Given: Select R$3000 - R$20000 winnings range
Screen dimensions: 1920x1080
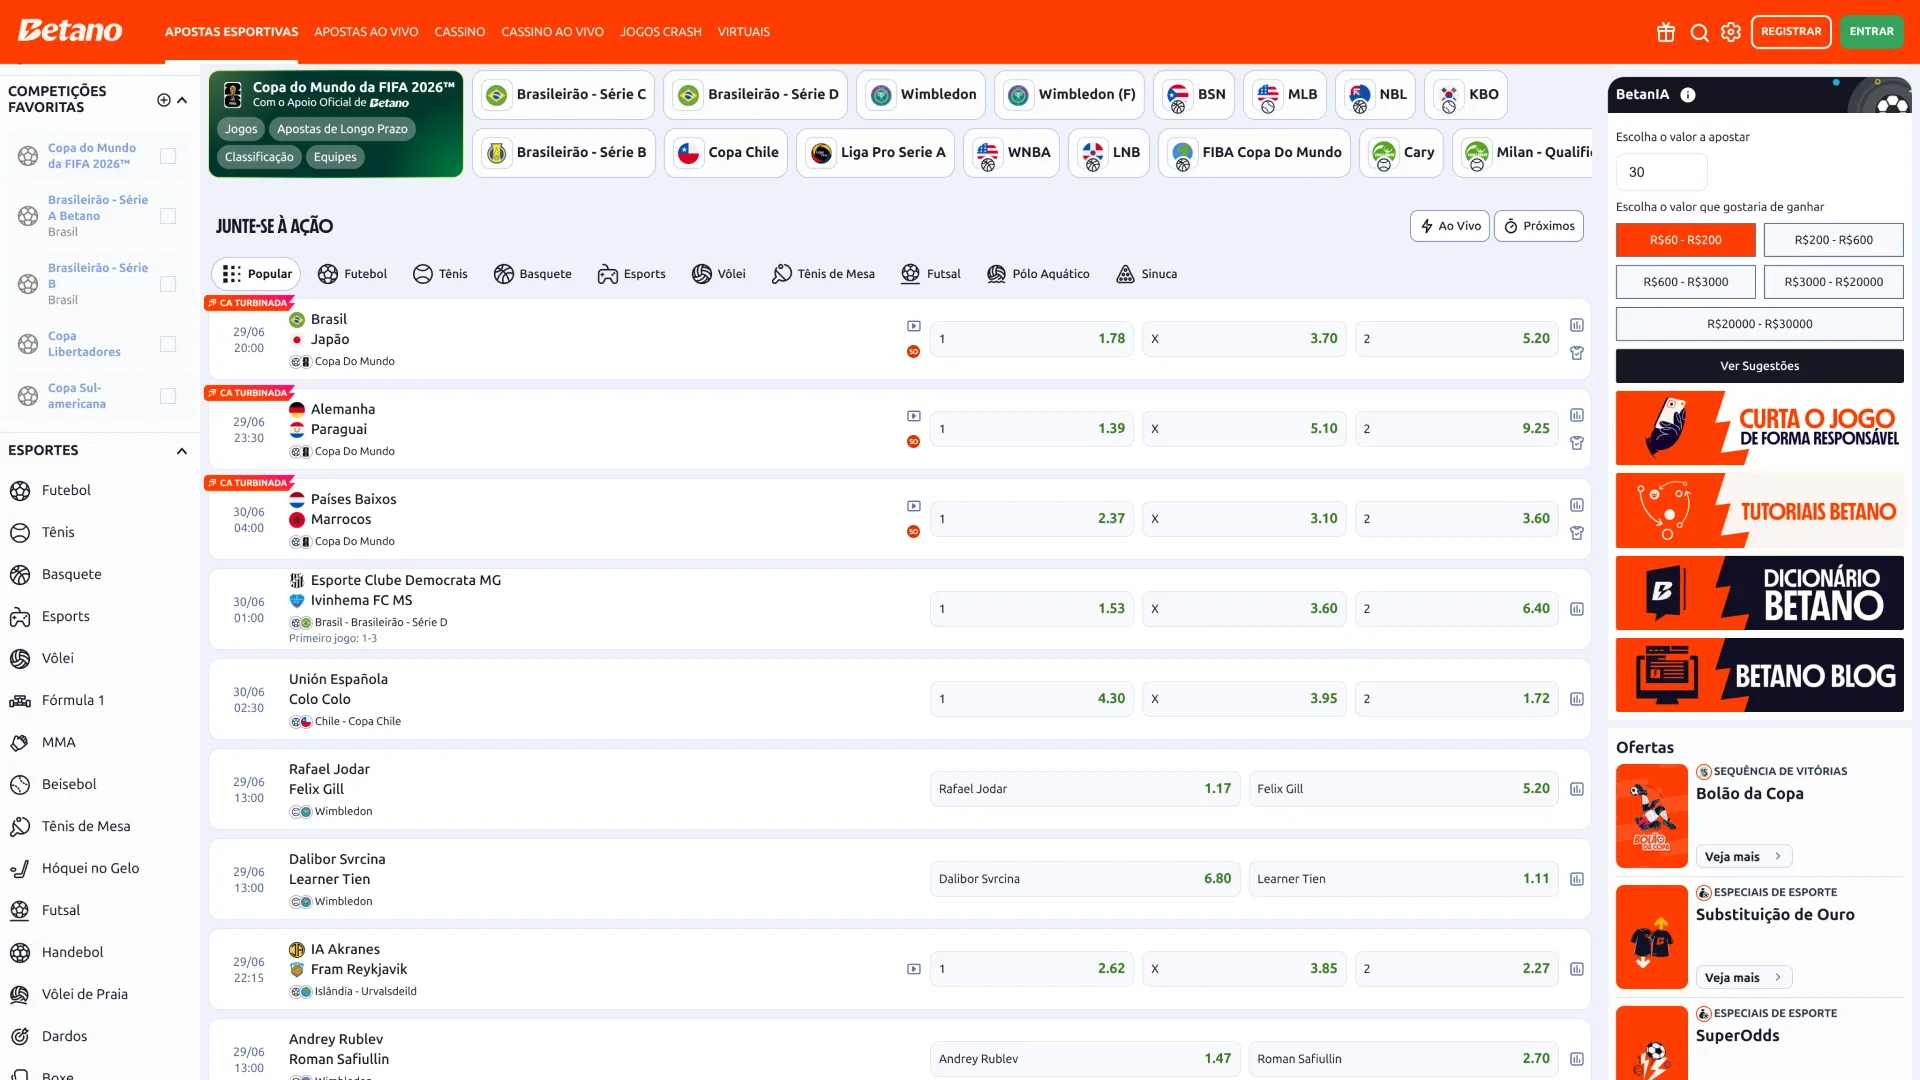Looking at the screenshot, I should click(x=1833, y=282).
